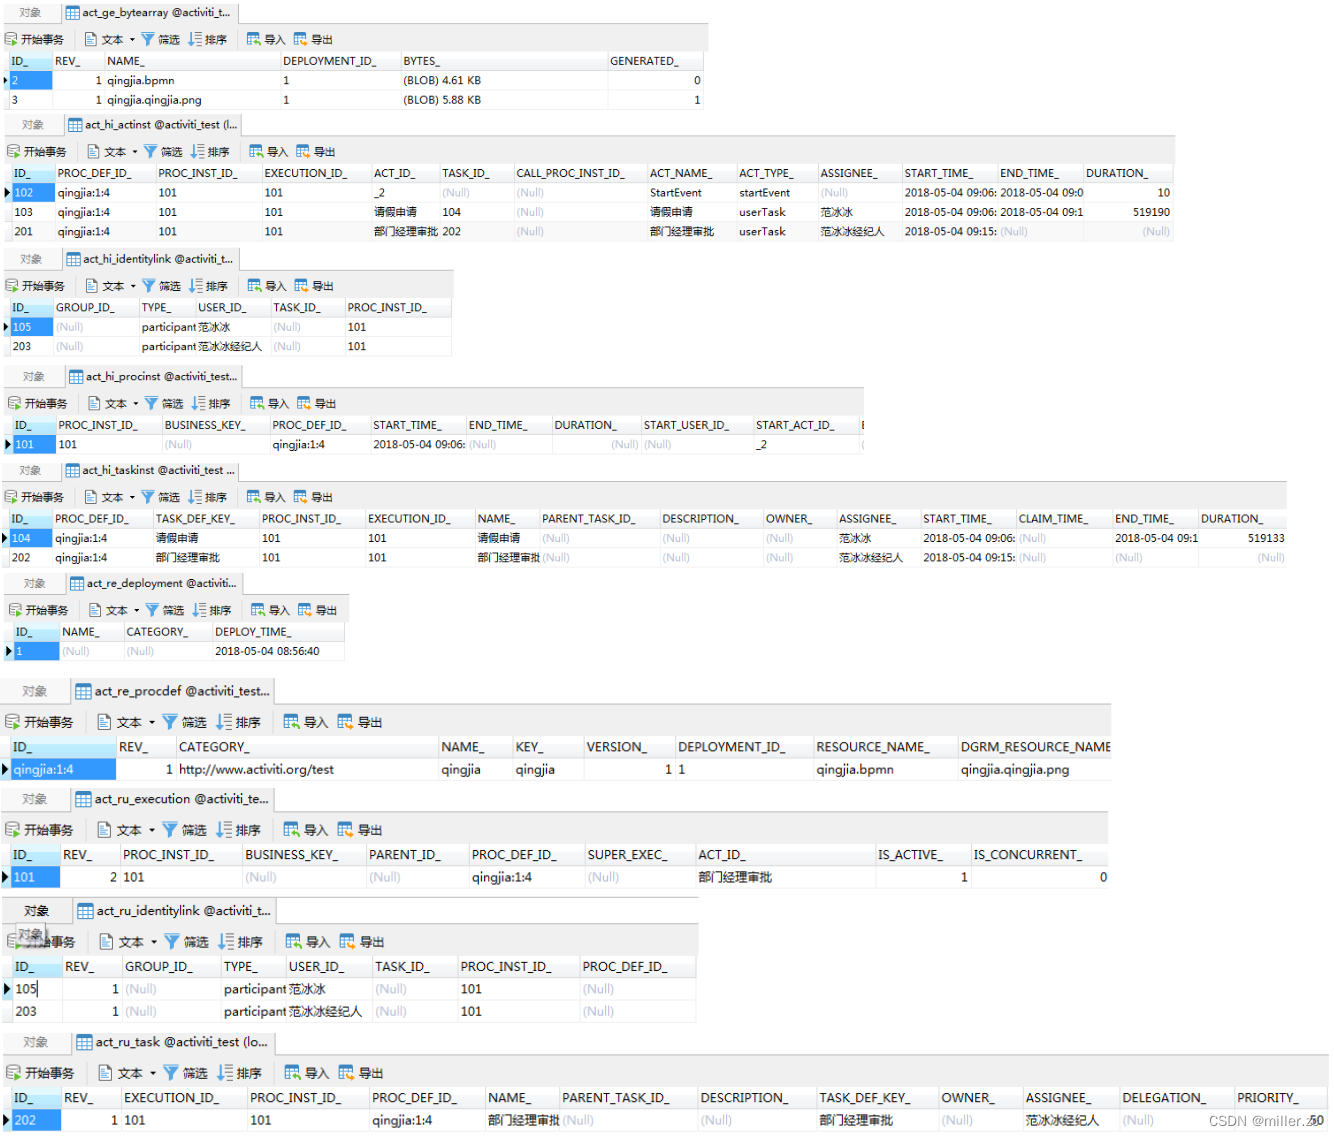Select the 2018-05-04 08:56:40 deploy time cell
The width and height of the screenshot is (1334, 1136).
click(x=278, y=651)
